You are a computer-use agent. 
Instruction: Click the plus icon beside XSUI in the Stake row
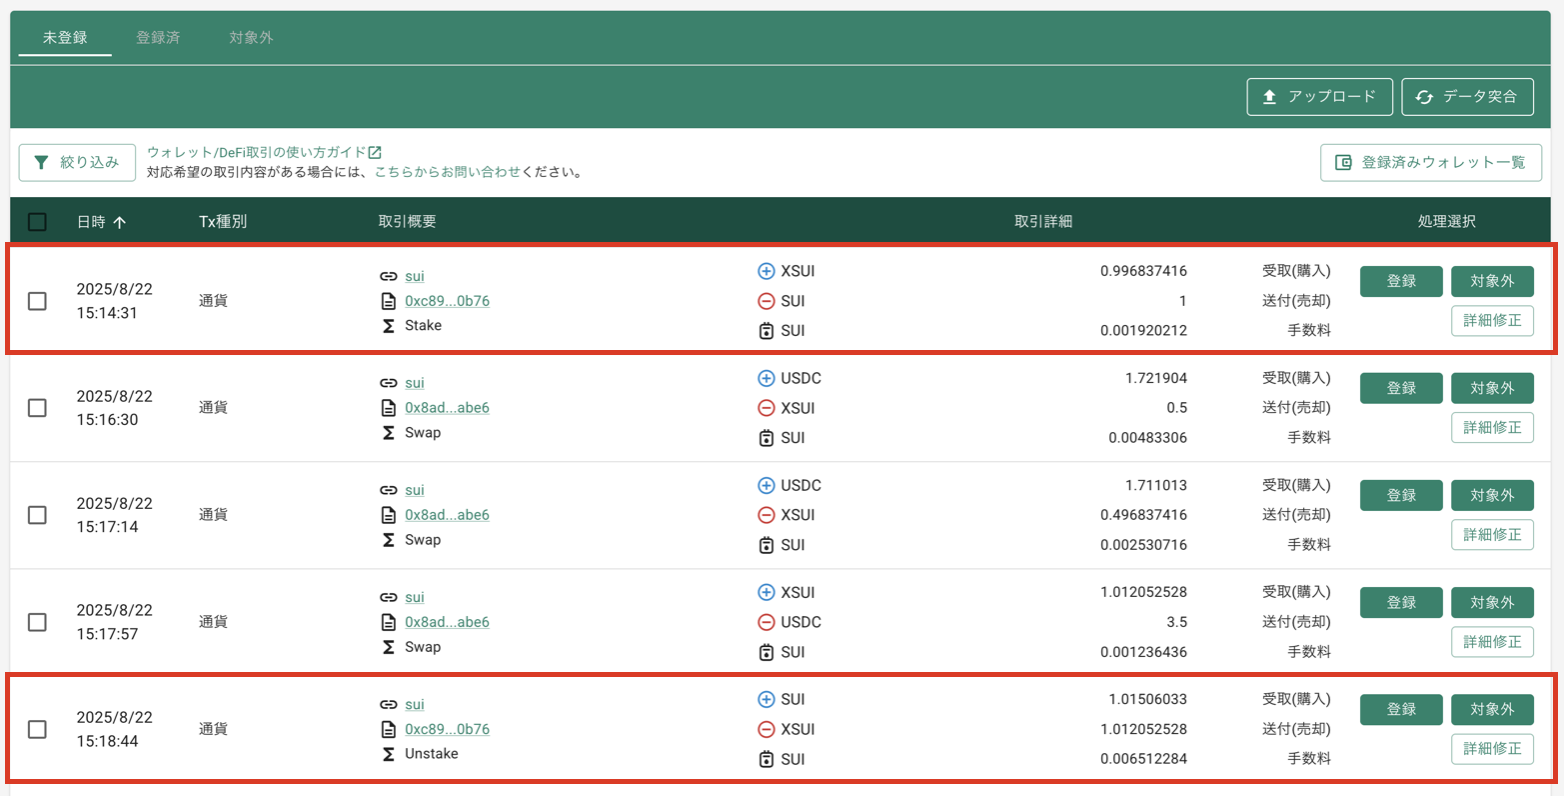[x=766, y=271]
